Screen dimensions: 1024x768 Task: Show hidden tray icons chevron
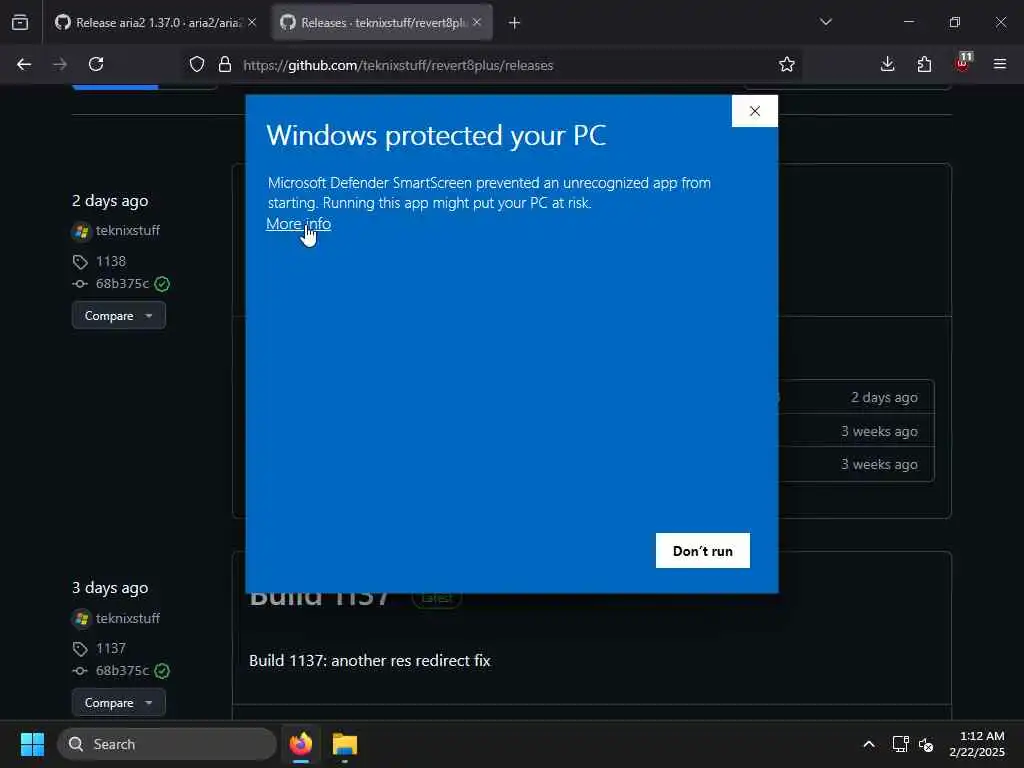(869, 744)
